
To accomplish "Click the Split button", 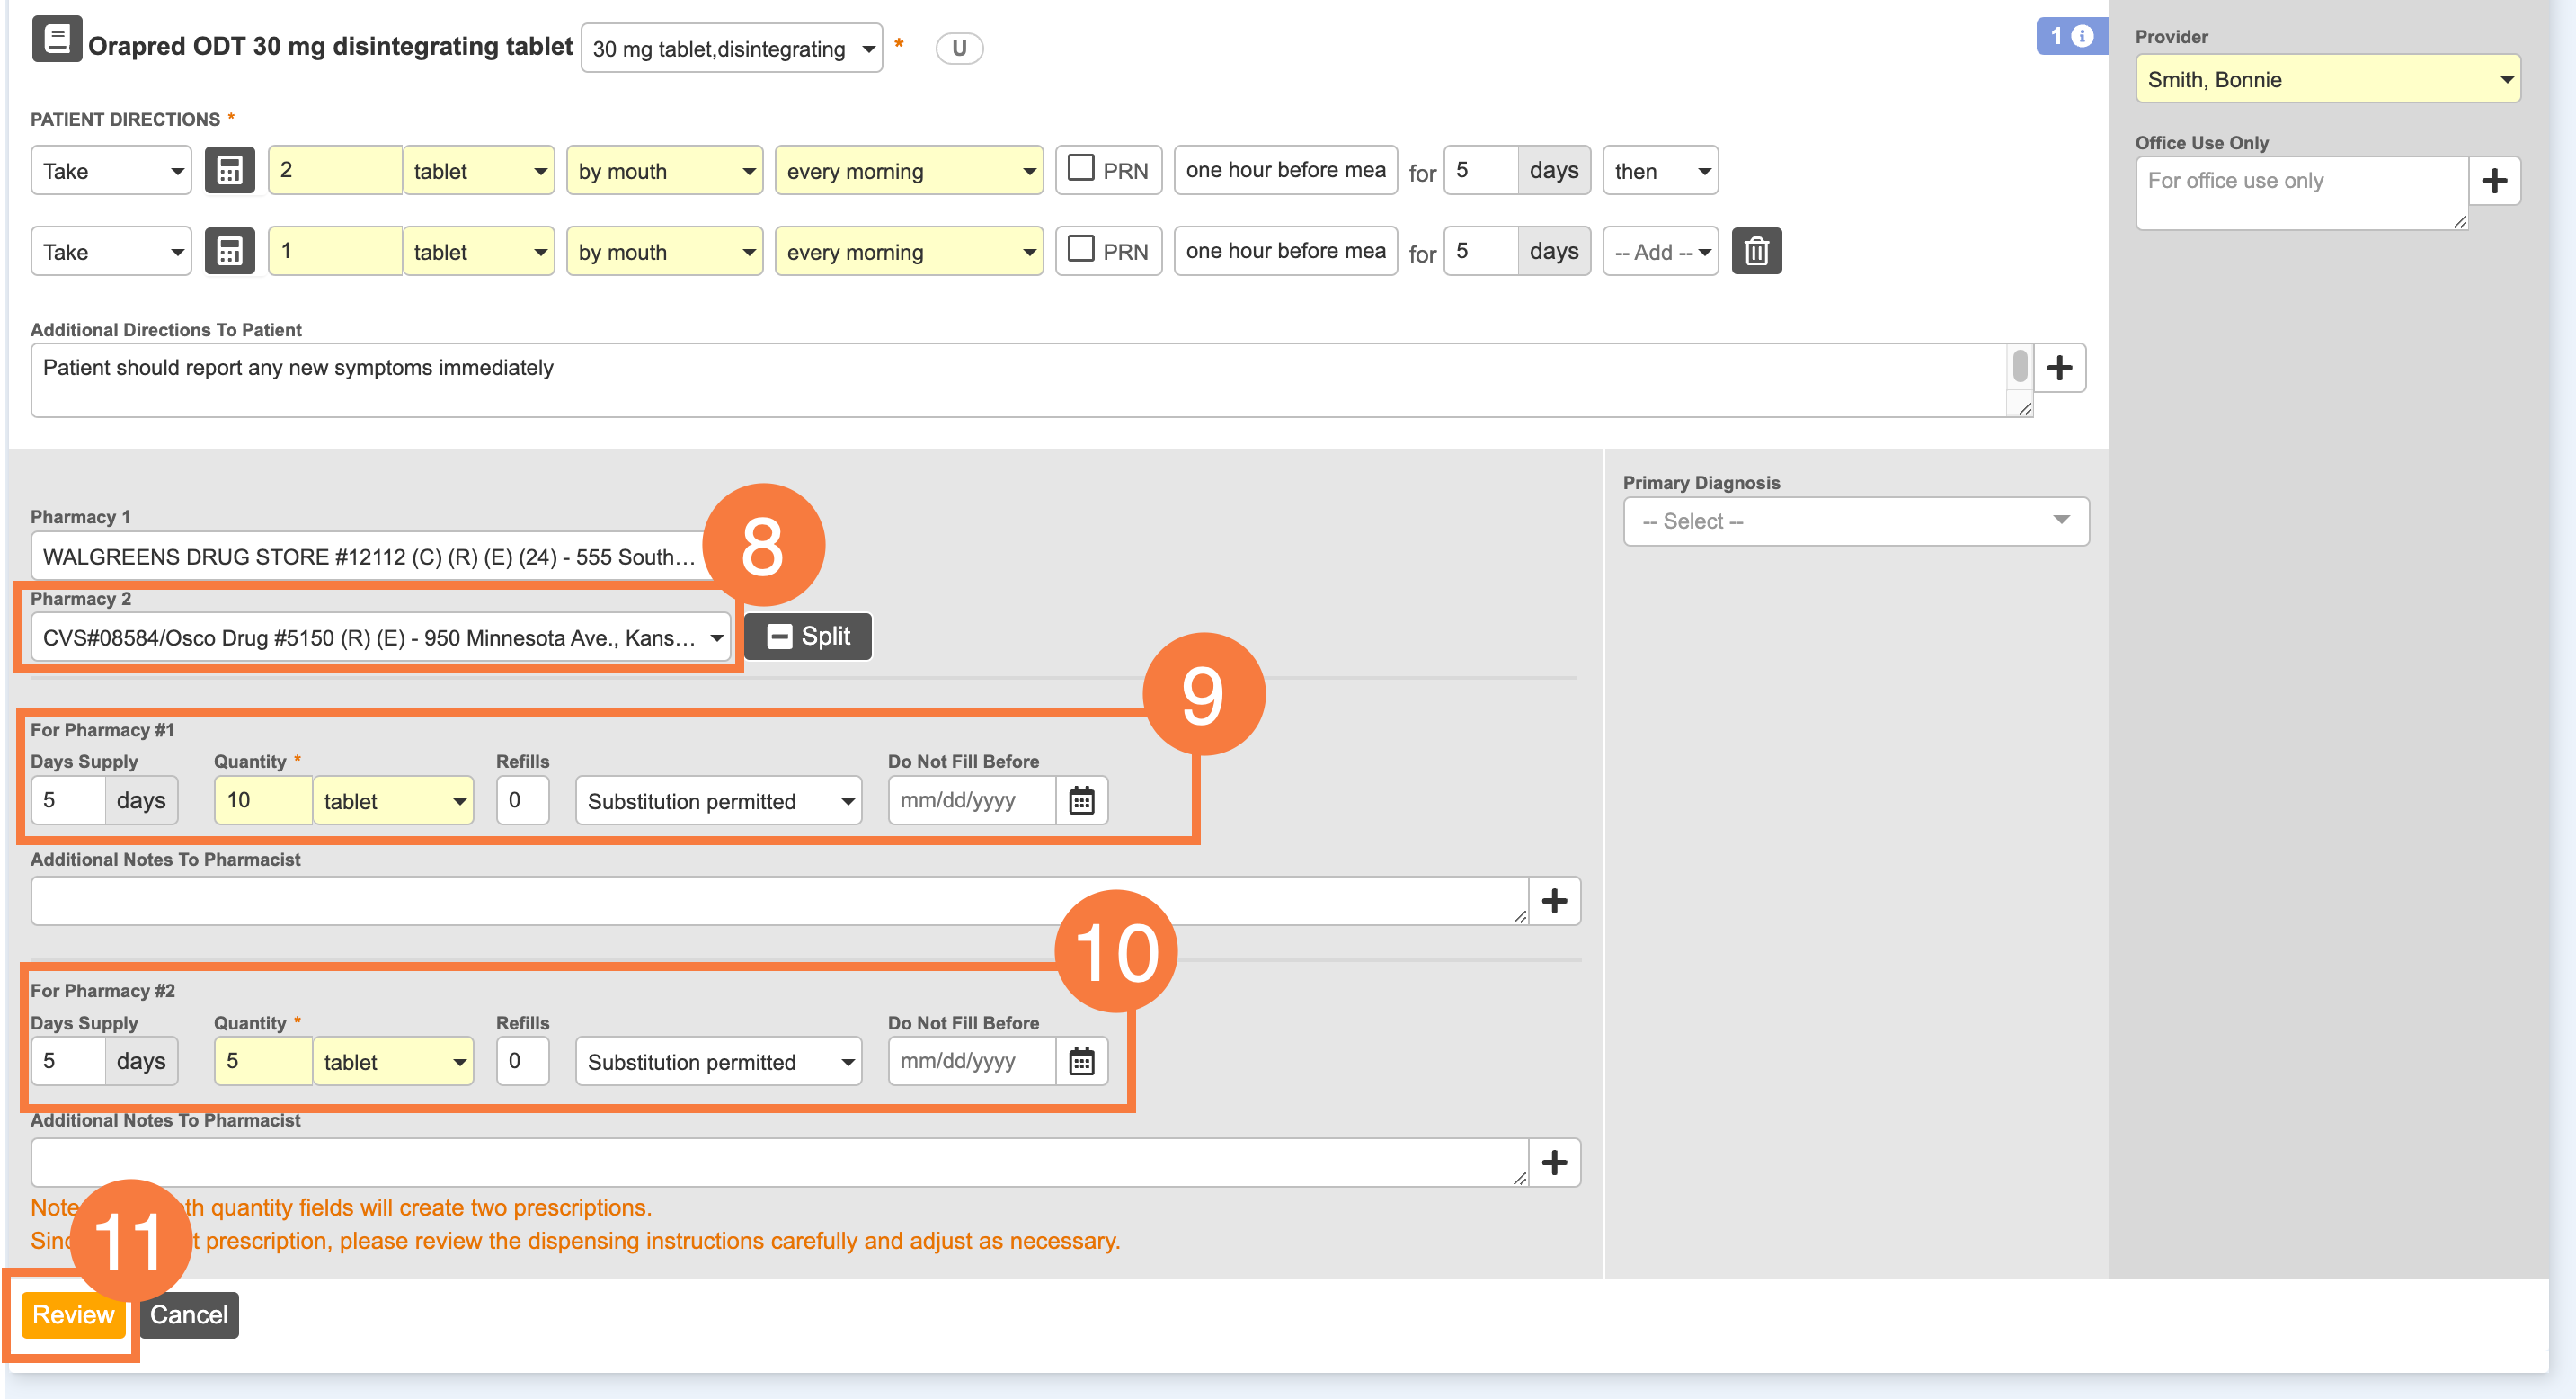I will tap(808, 637).
